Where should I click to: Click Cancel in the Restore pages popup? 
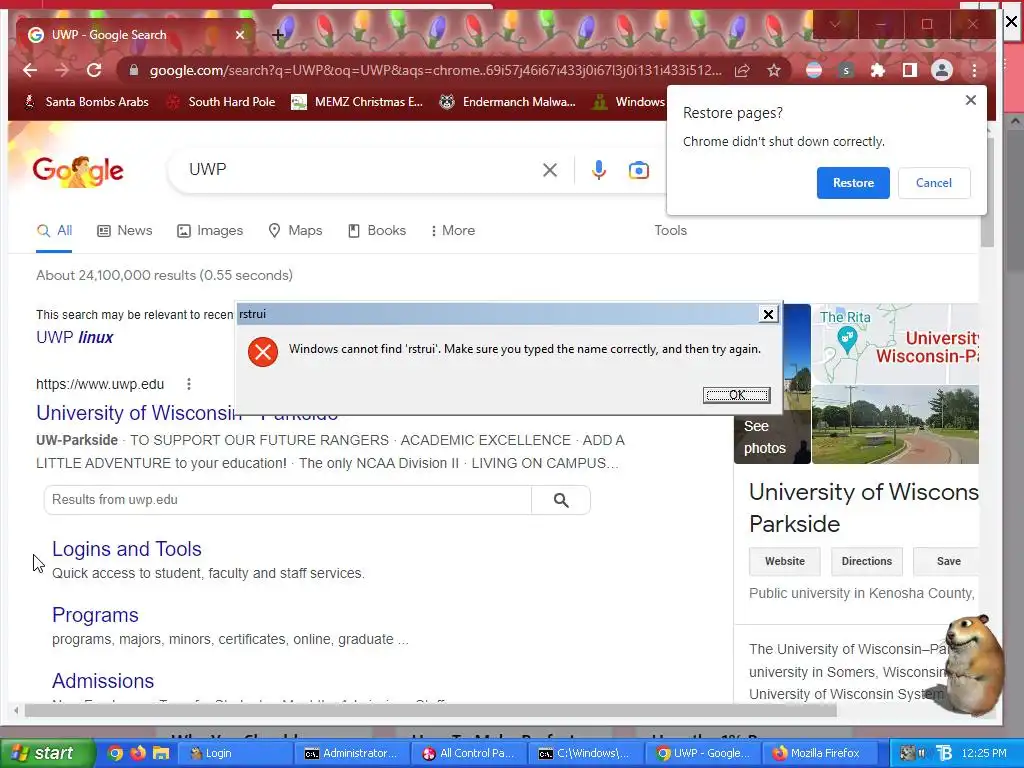click(x=934, y=183)
